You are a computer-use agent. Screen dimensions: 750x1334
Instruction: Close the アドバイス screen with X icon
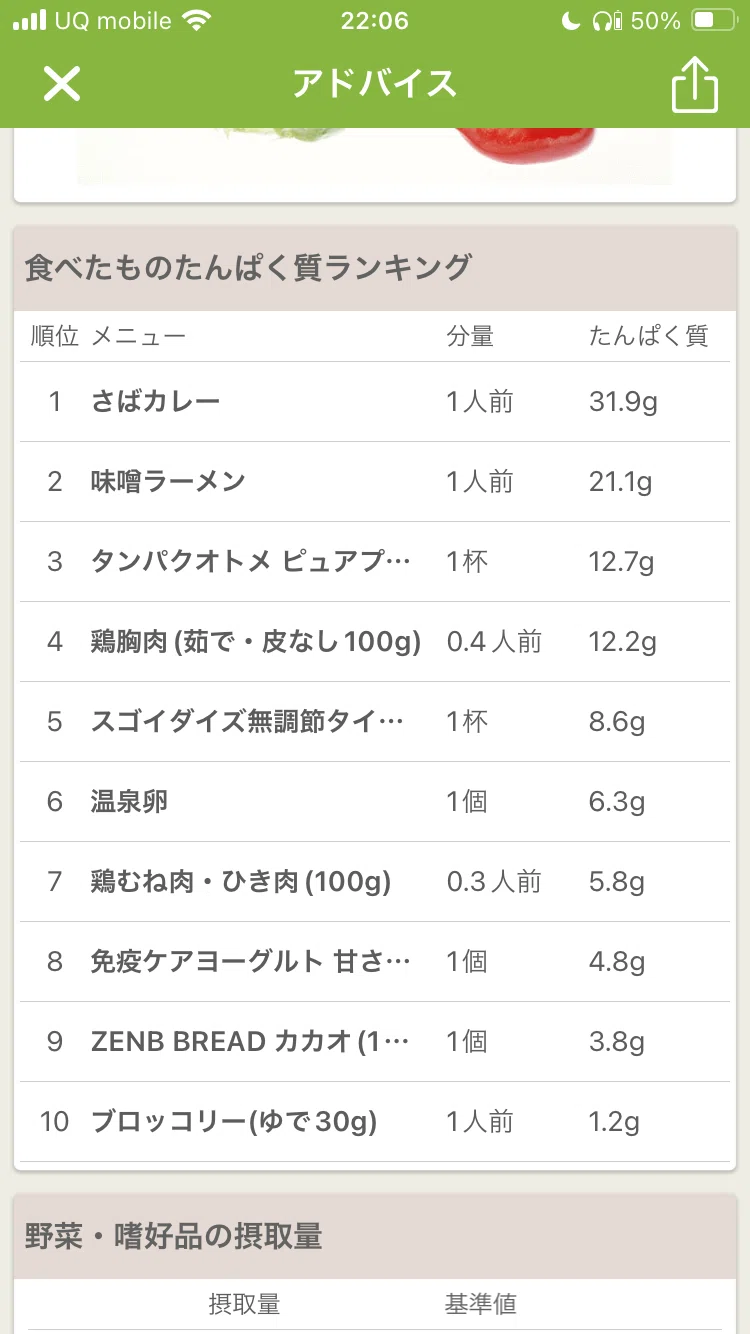(x=61, y=84)
